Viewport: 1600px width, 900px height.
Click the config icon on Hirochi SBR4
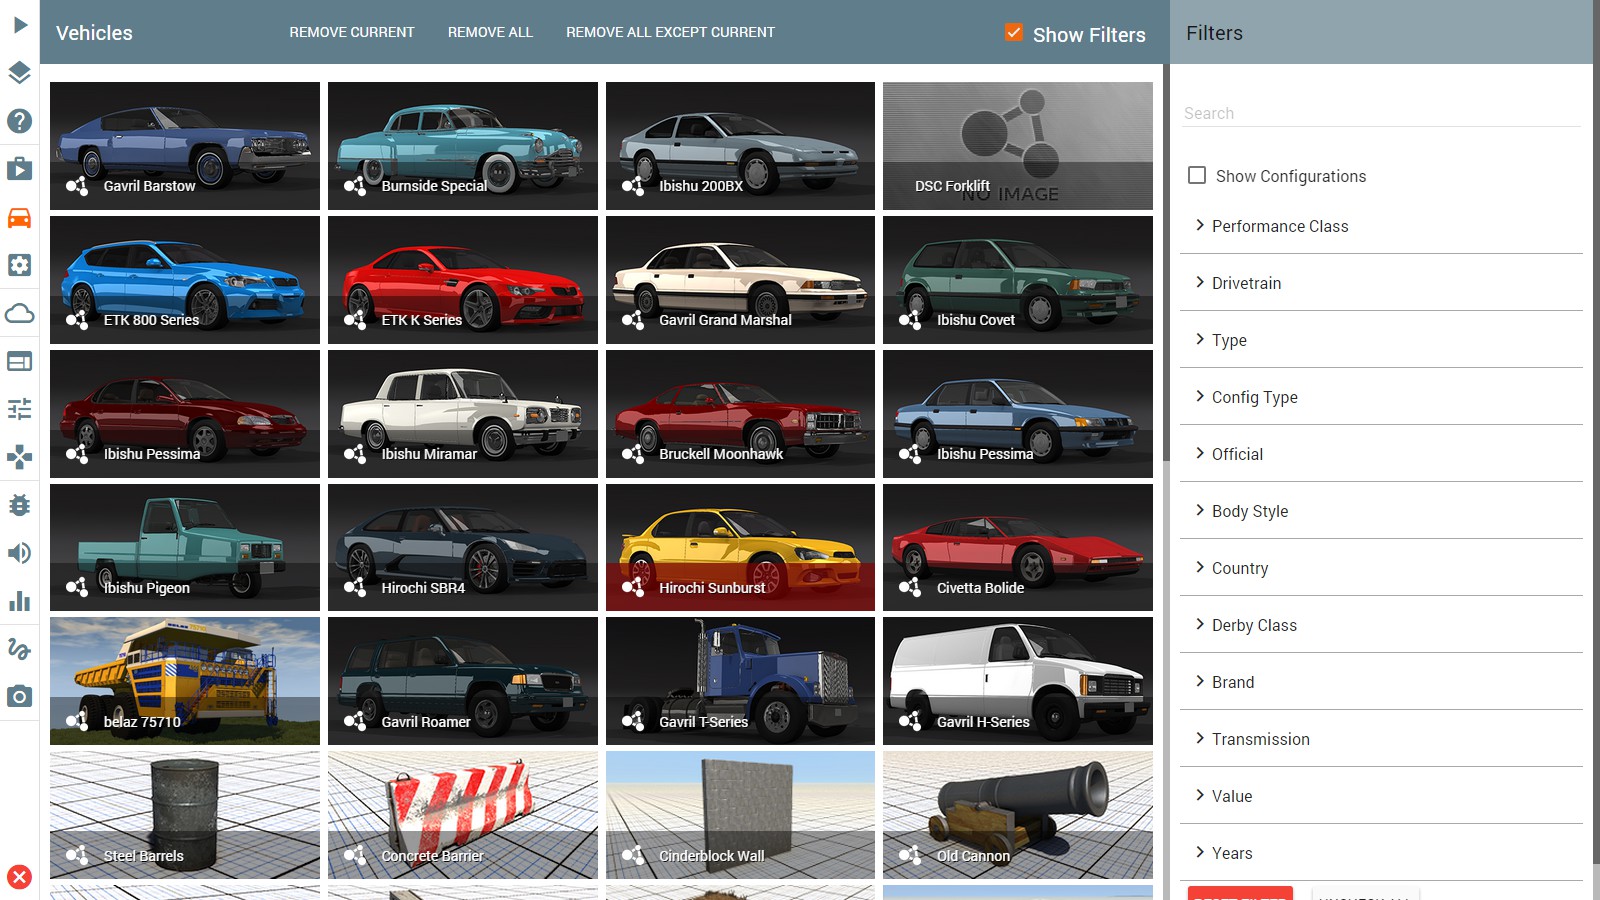[x=355, y=587]
